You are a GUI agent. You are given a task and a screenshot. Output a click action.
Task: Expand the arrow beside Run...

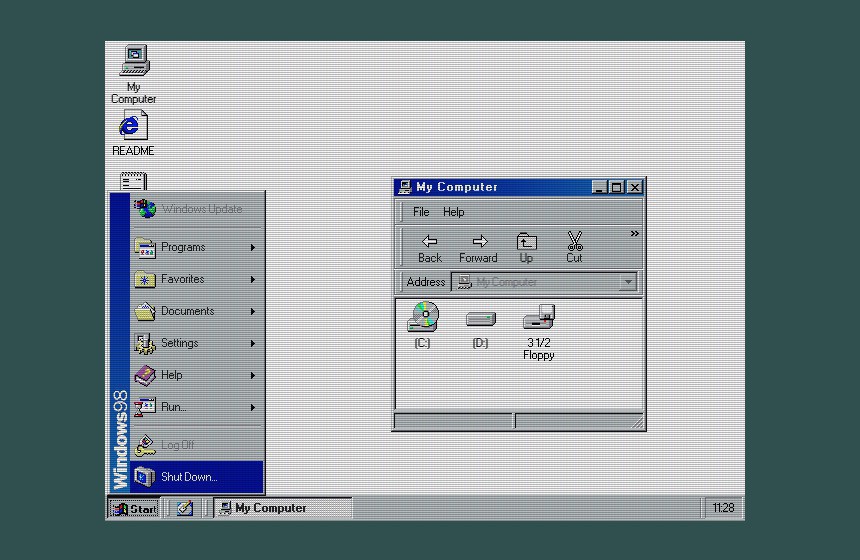tap(253, 408)
